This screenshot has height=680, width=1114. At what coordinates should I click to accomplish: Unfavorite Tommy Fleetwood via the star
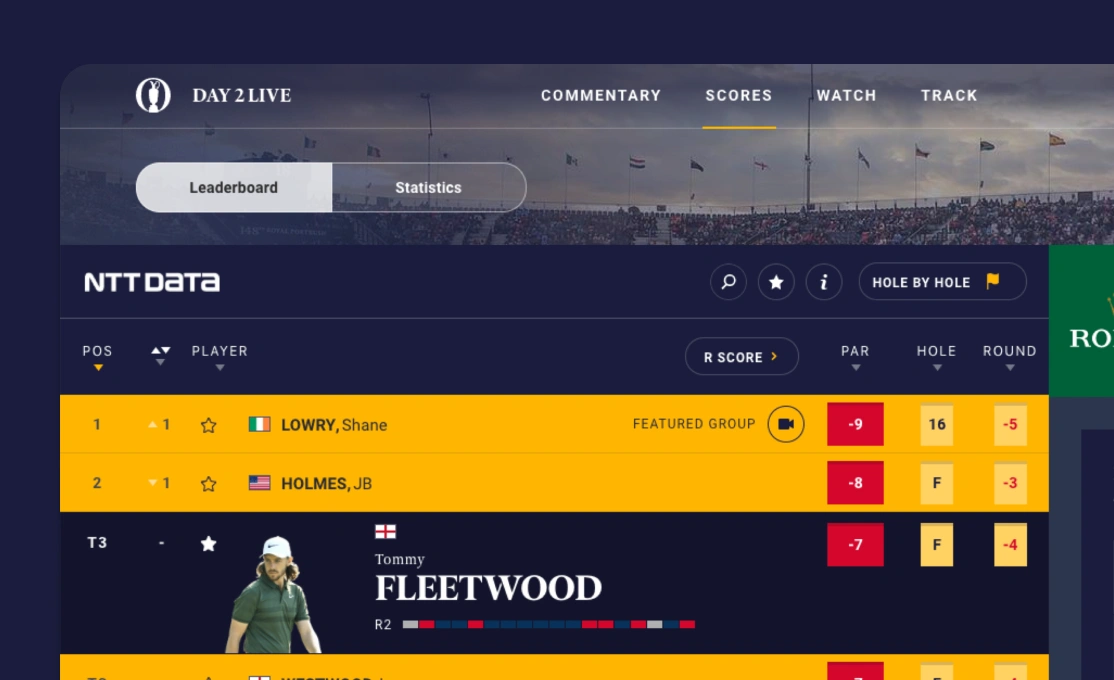pyautogui.click(x=208, y=544)
